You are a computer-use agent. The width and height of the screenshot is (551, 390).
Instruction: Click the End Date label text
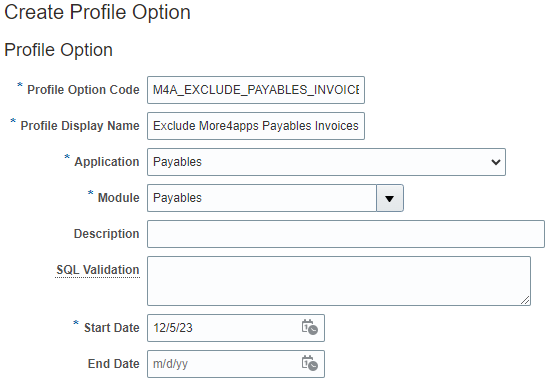click(114, 364)
